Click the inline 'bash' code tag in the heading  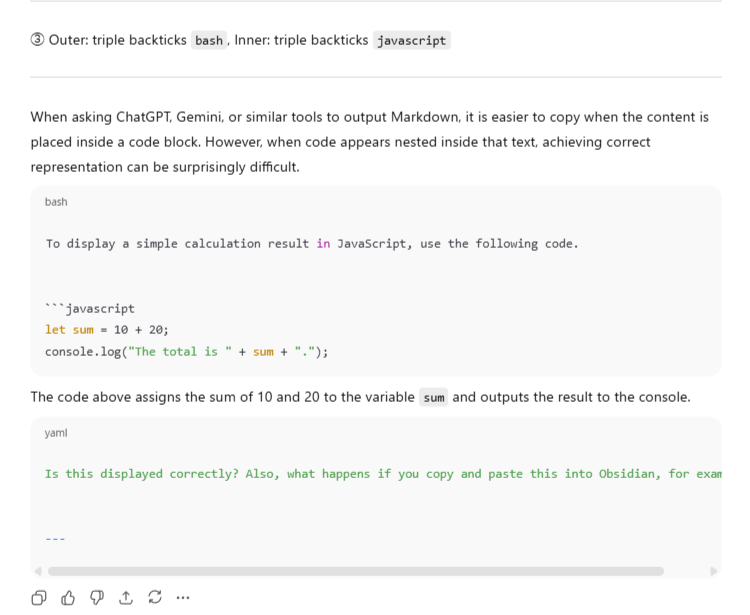point(209,41)
